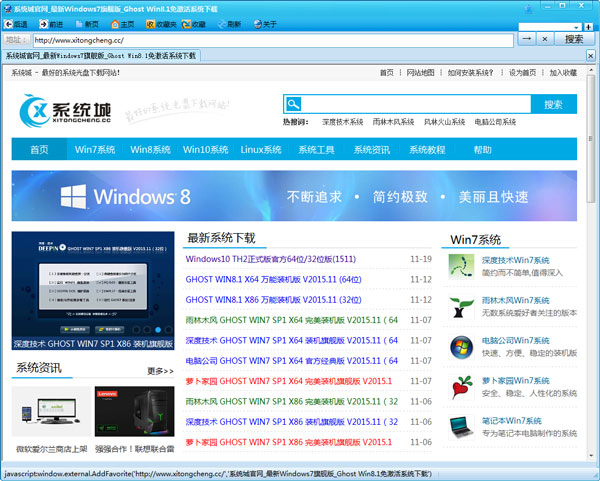Open the dropdown arrow of top-right combo box
This screenshot has height=481, width=600.
click(x=576, y=27)
